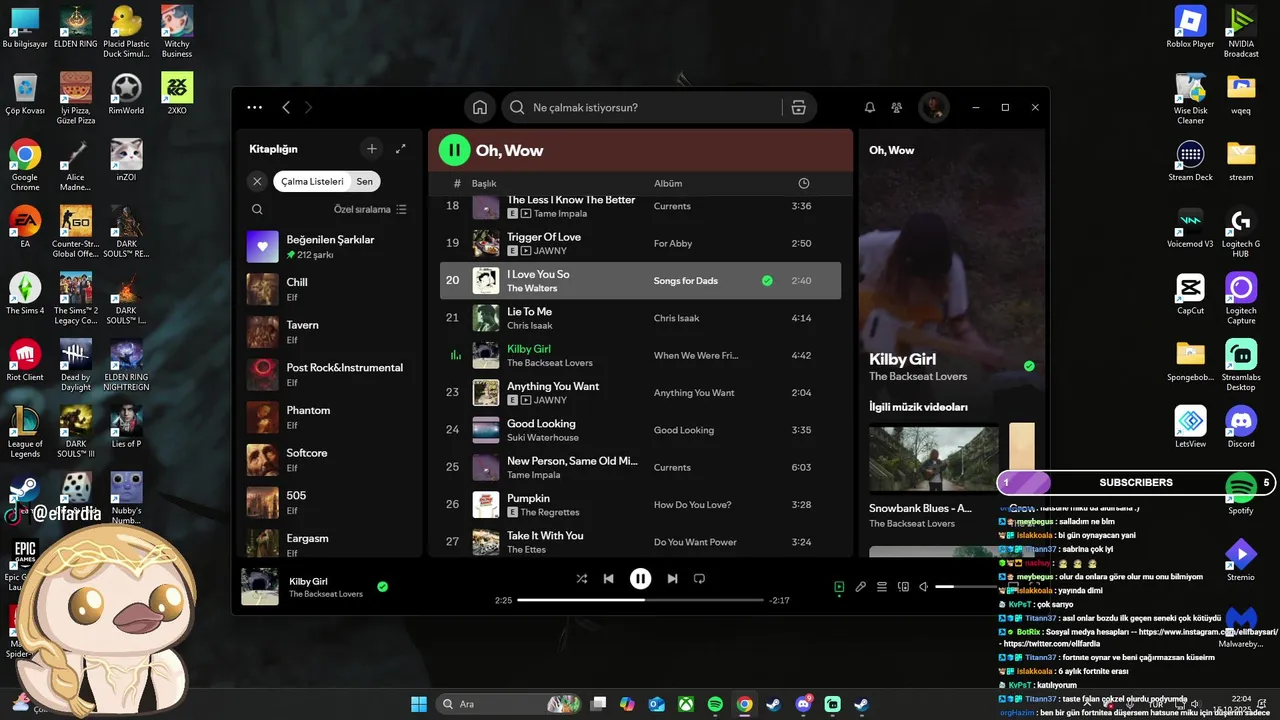Pause playback with the bottom round button
Image resolution: width=1280 pixels, height=720 pixels.
640,579
